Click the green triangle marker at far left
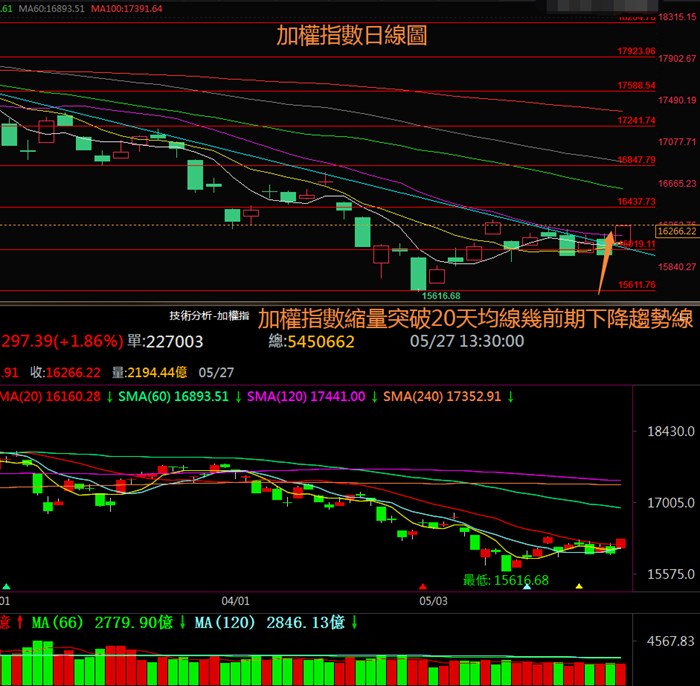This screenshot has width=700, height=686. [7, 586]
